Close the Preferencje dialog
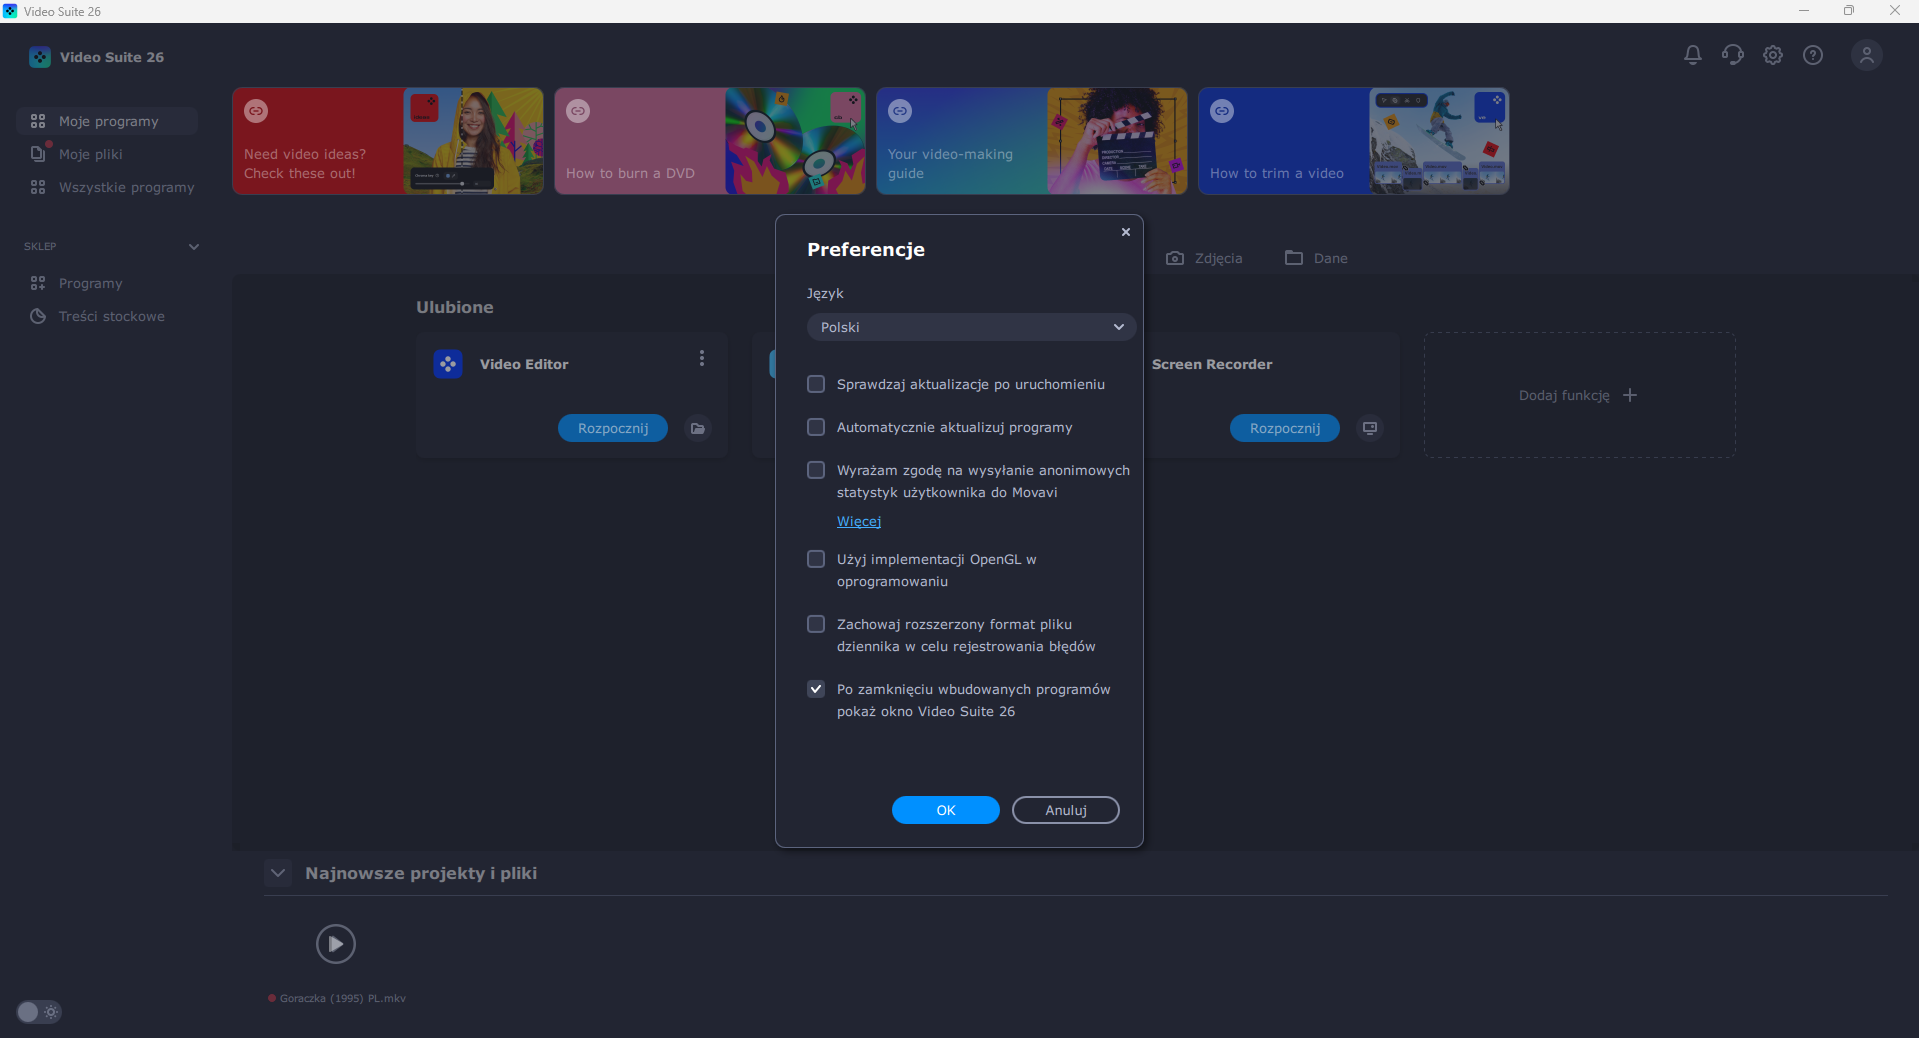 tap(1126, 232)
